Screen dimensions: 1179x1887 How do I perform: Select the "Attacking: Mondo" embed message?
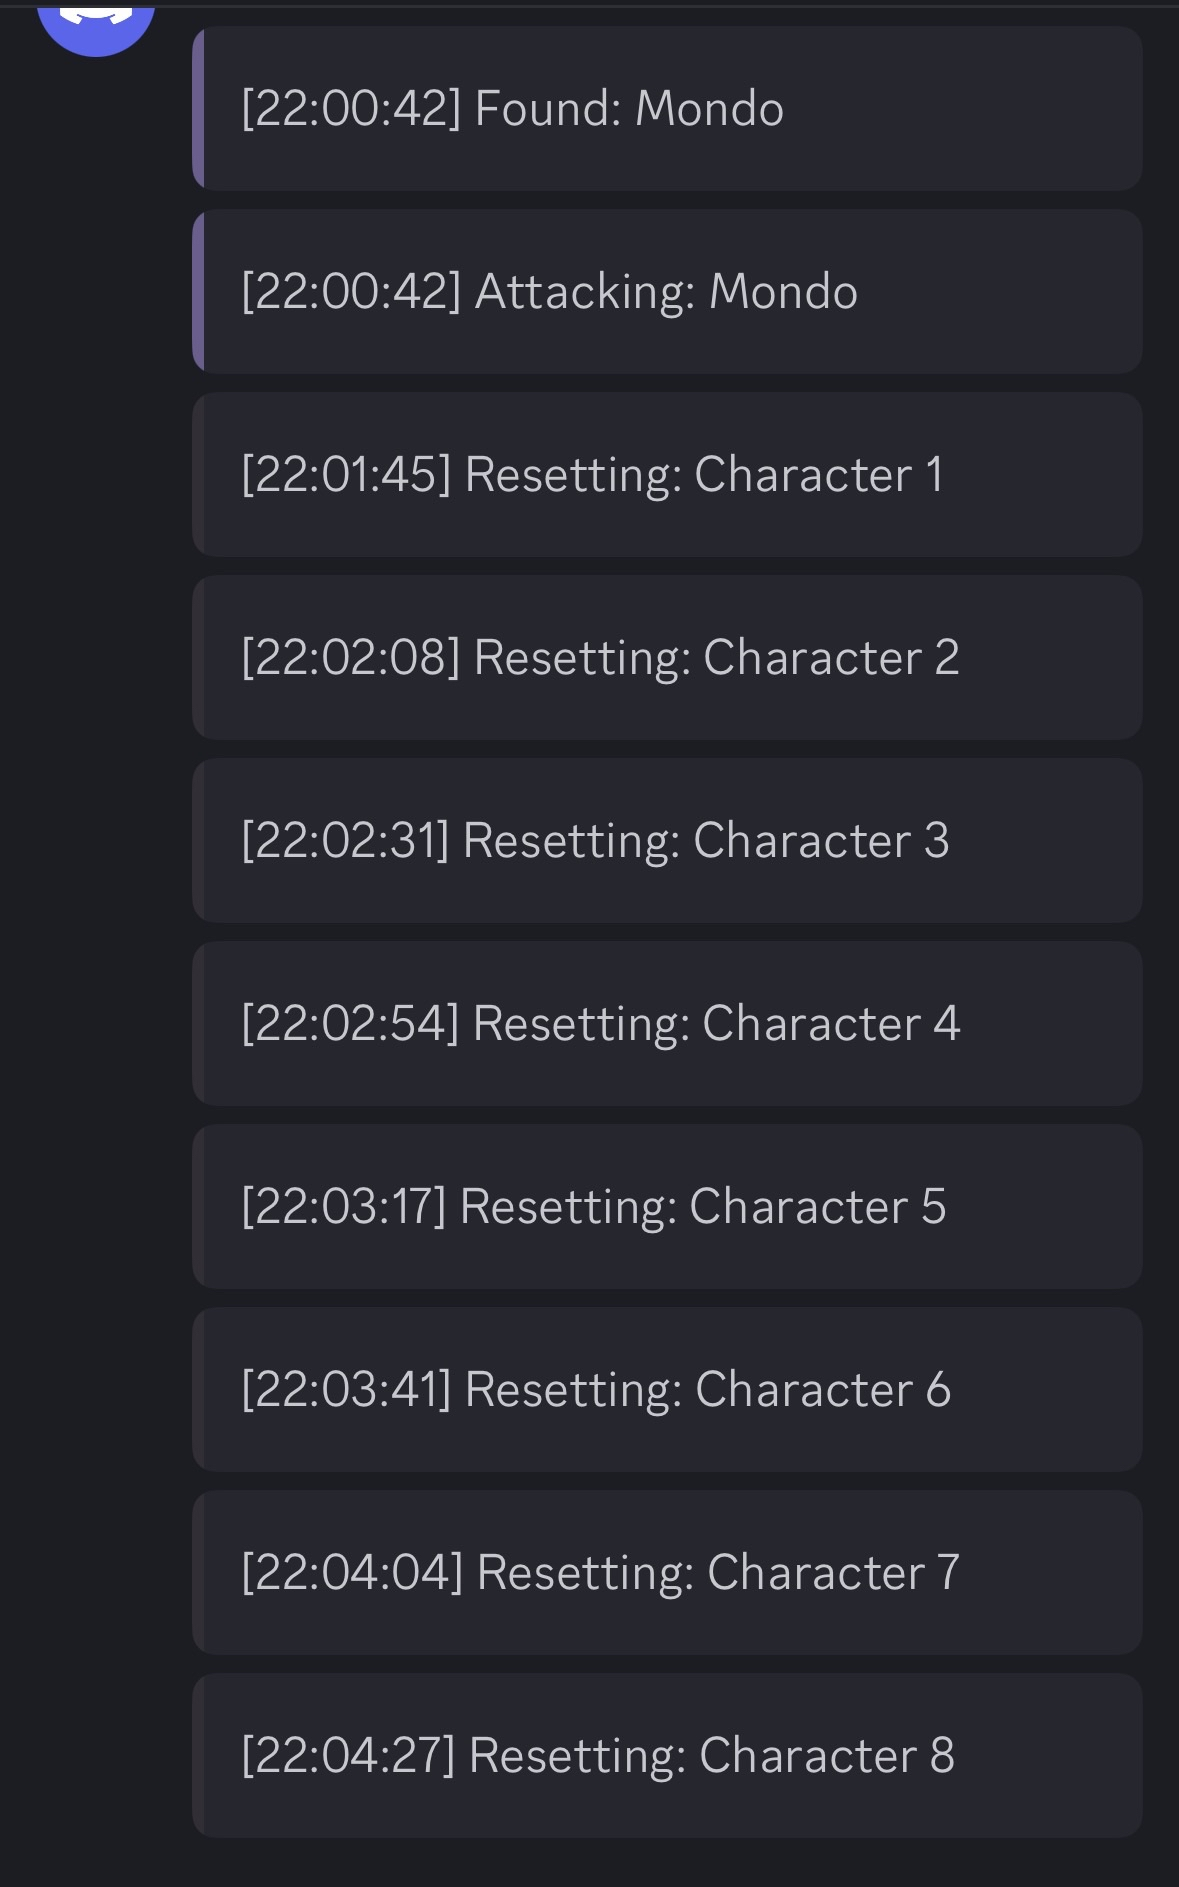pyautogui.click(x=666, y=292)
